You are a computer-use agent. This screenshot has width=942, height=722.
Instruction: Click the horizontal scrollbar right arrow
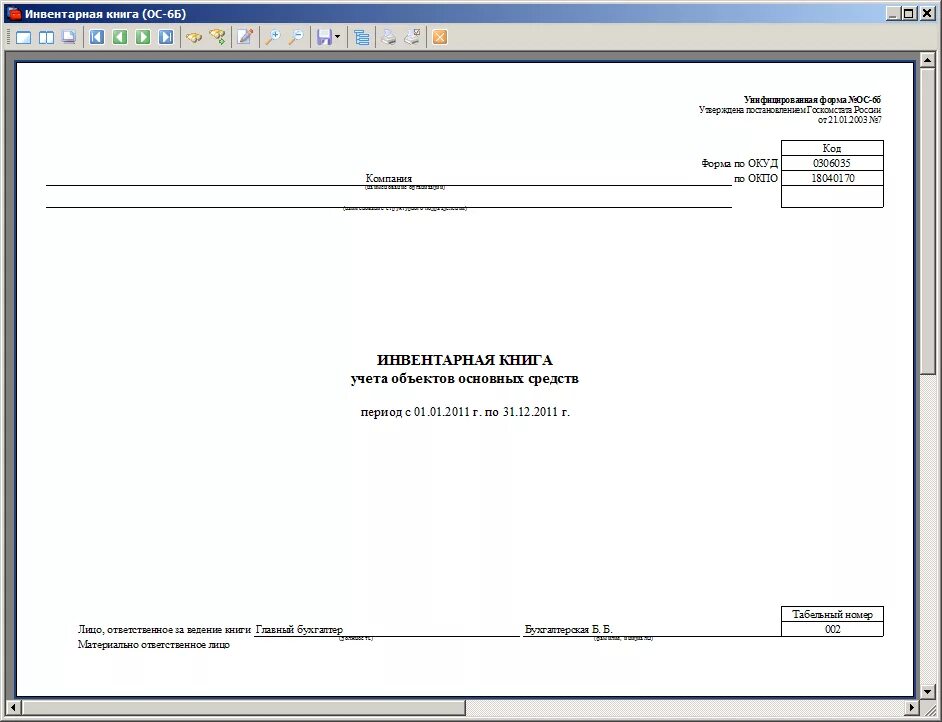[x=913, y=708]
